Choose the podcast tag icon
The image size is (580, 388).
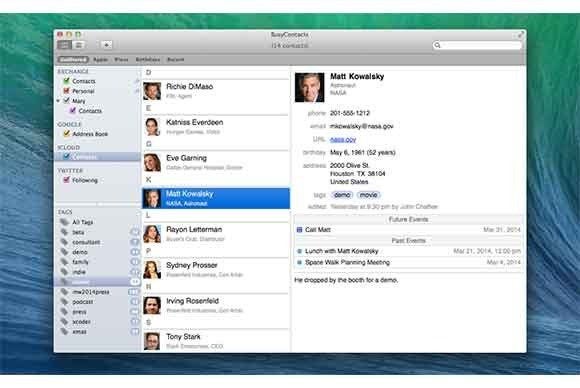pos(65,302)
